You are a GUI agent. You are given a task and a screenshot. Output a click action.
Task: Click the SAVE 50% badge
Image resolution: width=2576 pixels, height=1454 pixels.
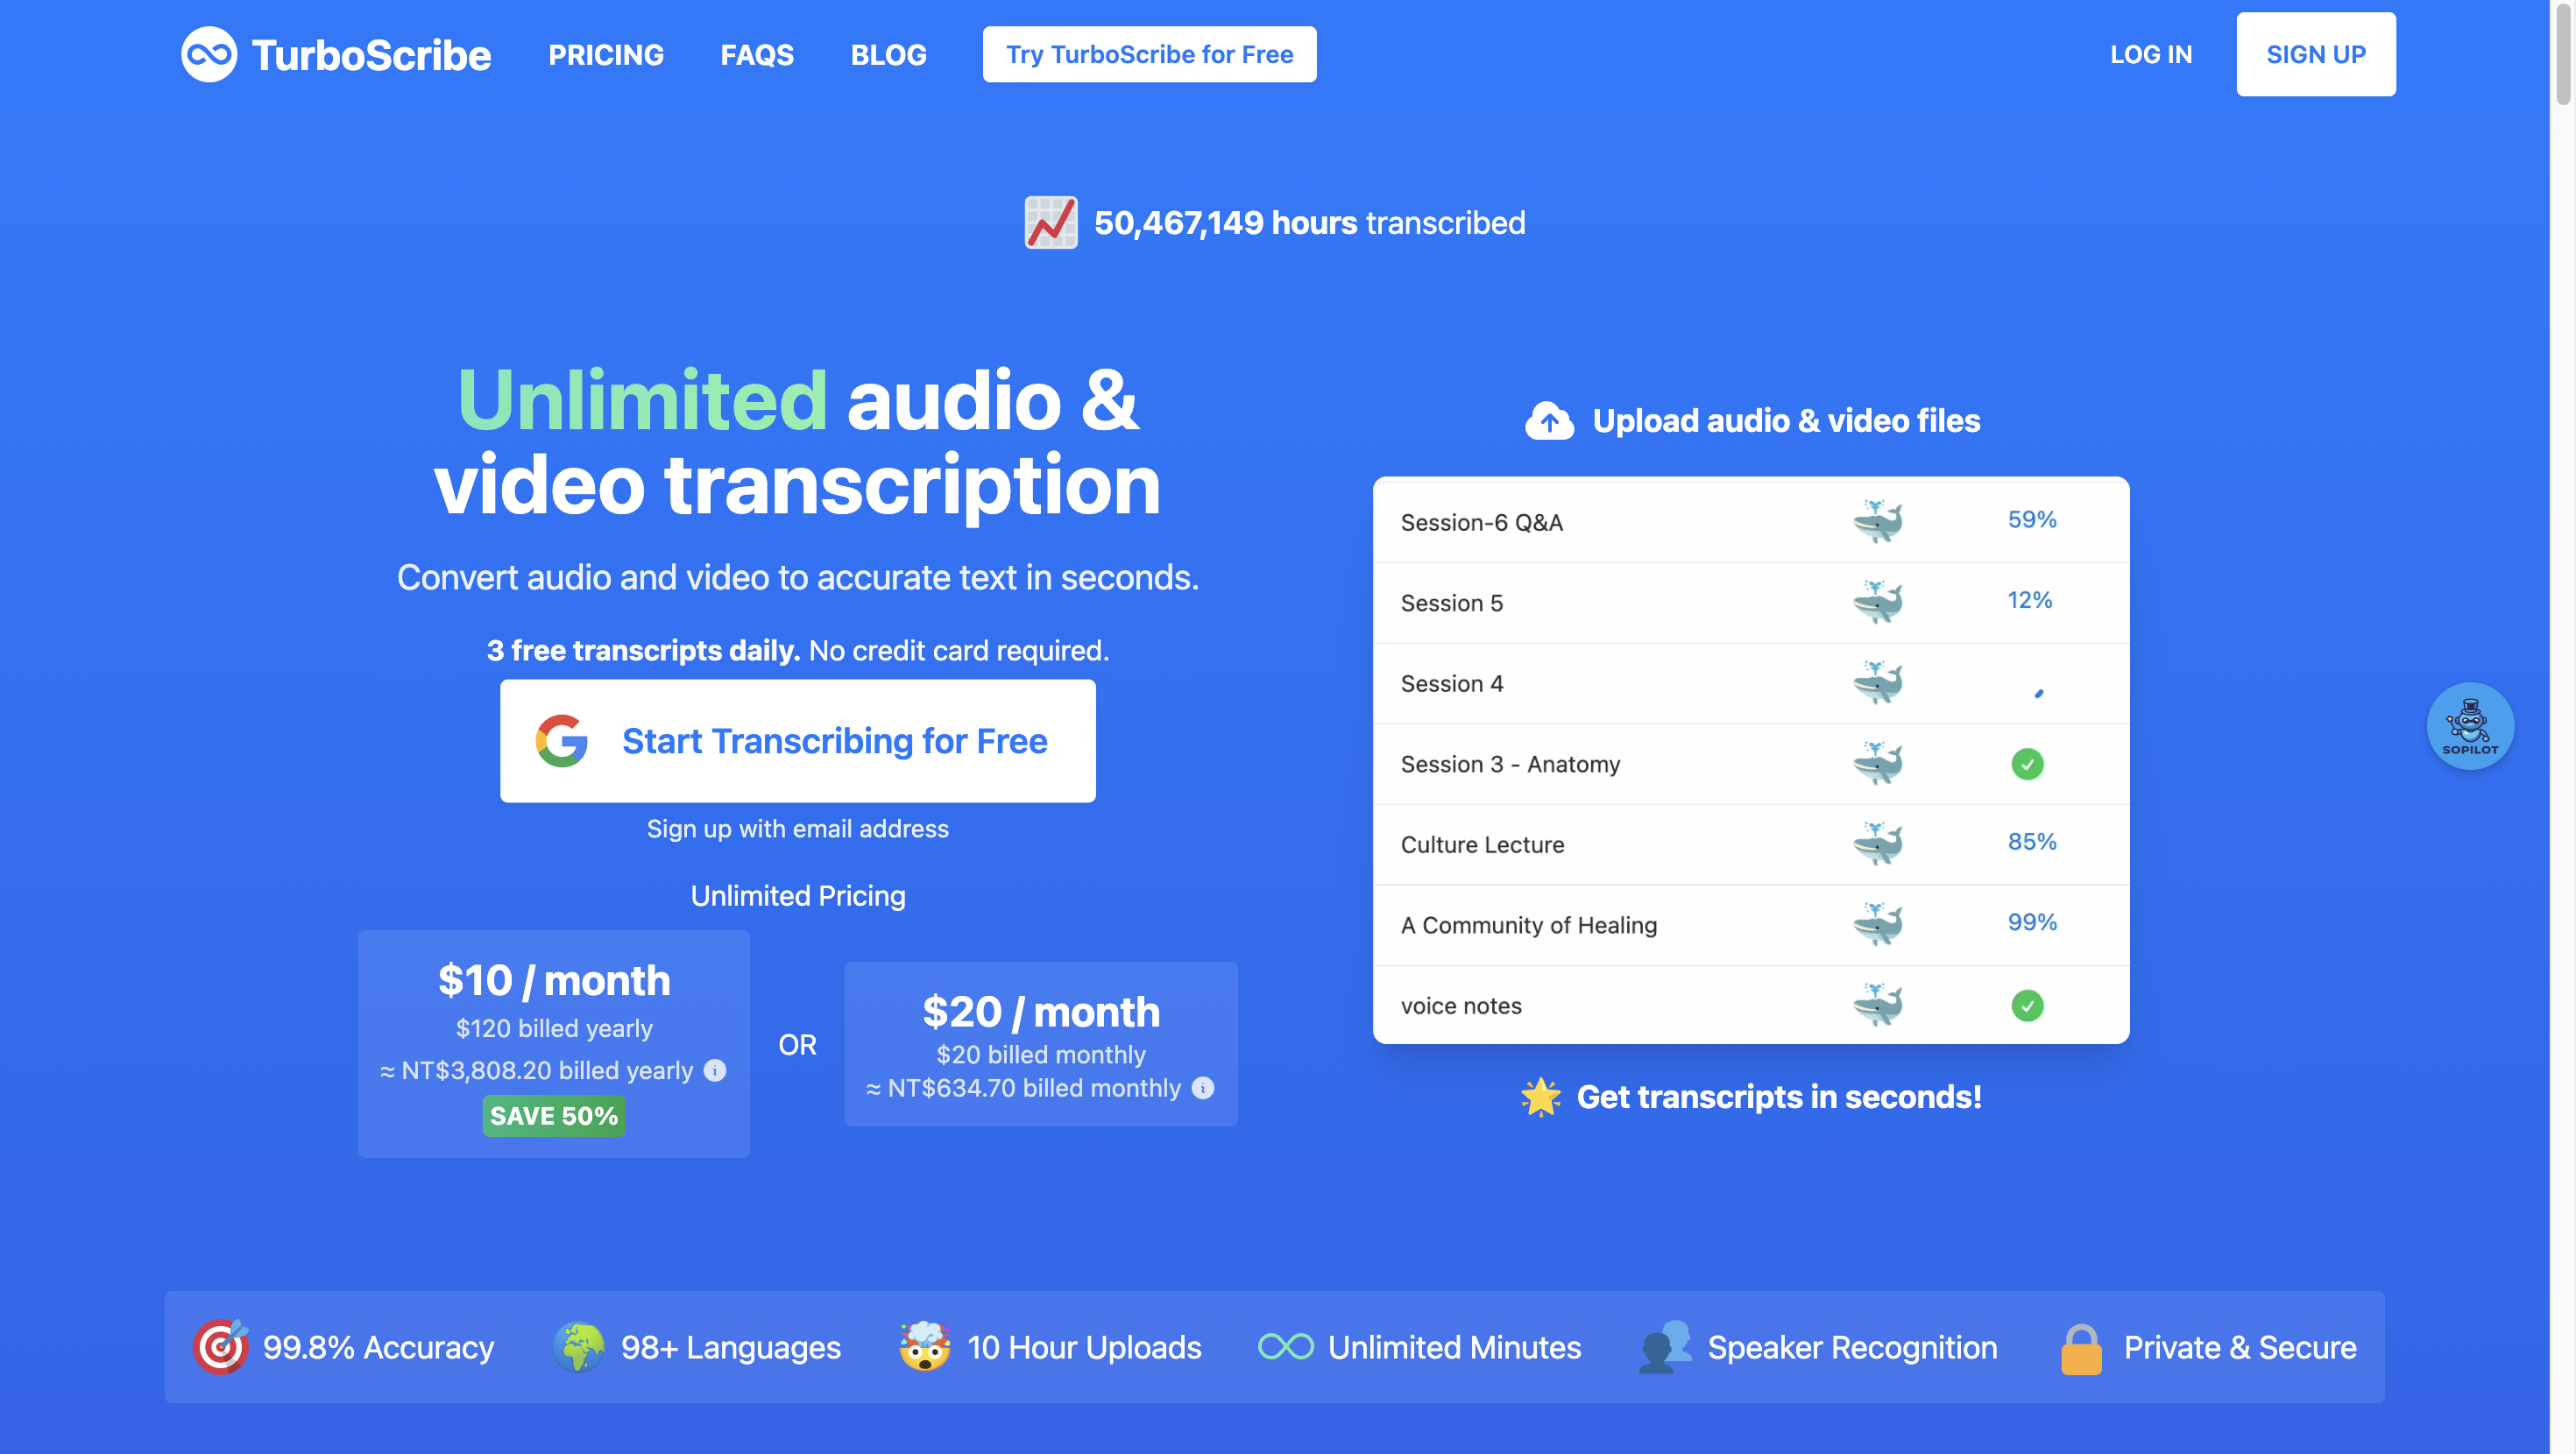coord(554,1116)
